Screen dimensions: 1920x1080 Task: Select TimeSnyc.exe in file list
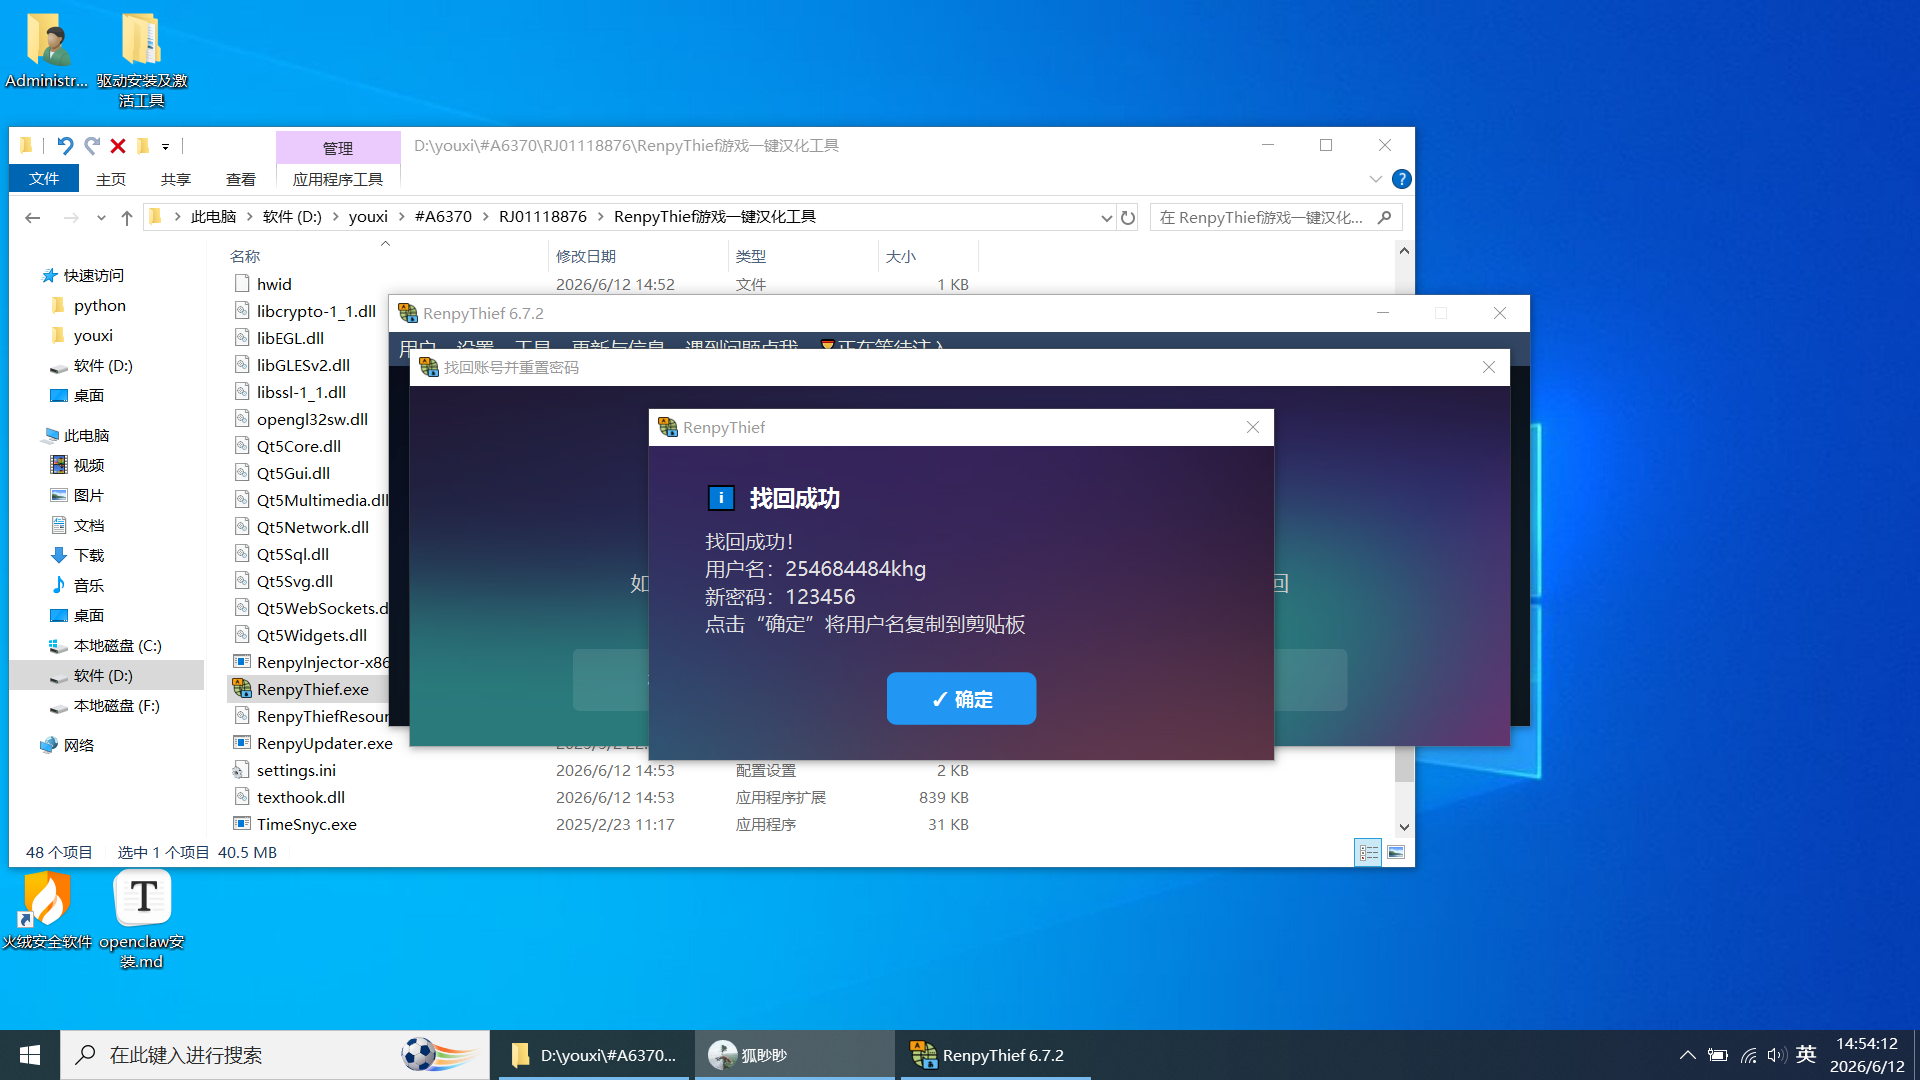[x=306, y=824]
